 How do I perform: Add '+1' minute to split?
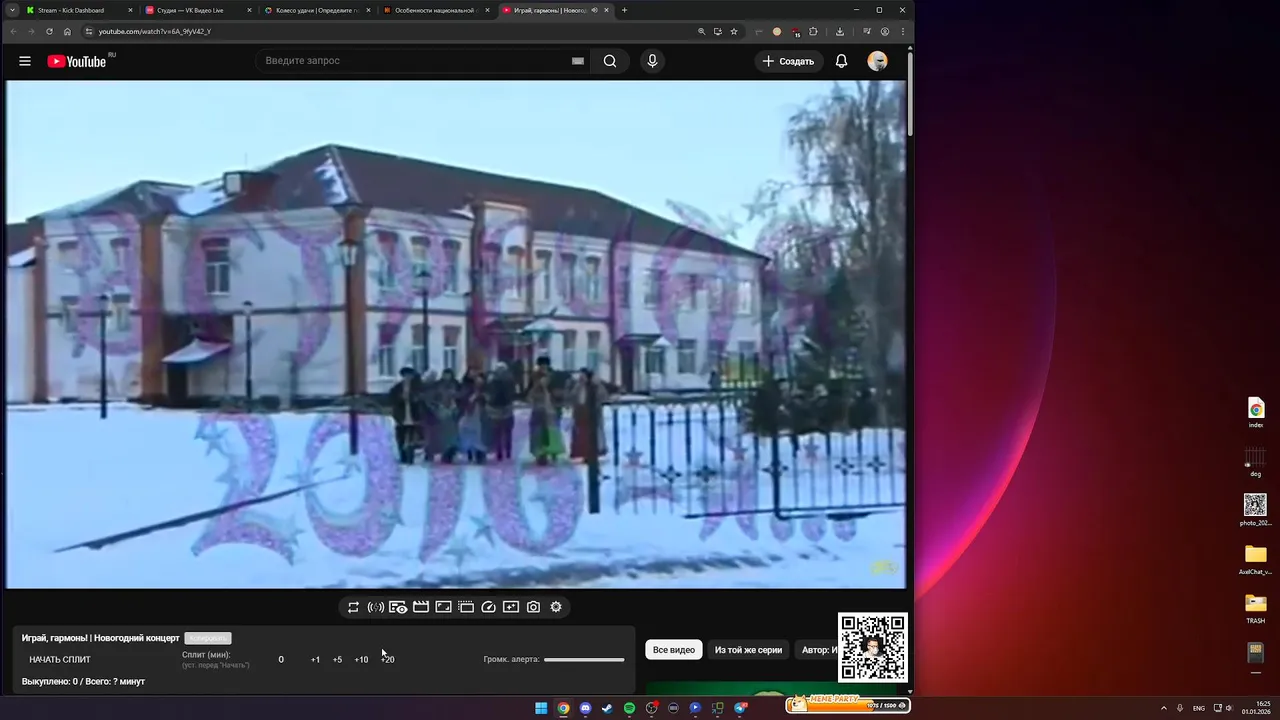[315, 660]
